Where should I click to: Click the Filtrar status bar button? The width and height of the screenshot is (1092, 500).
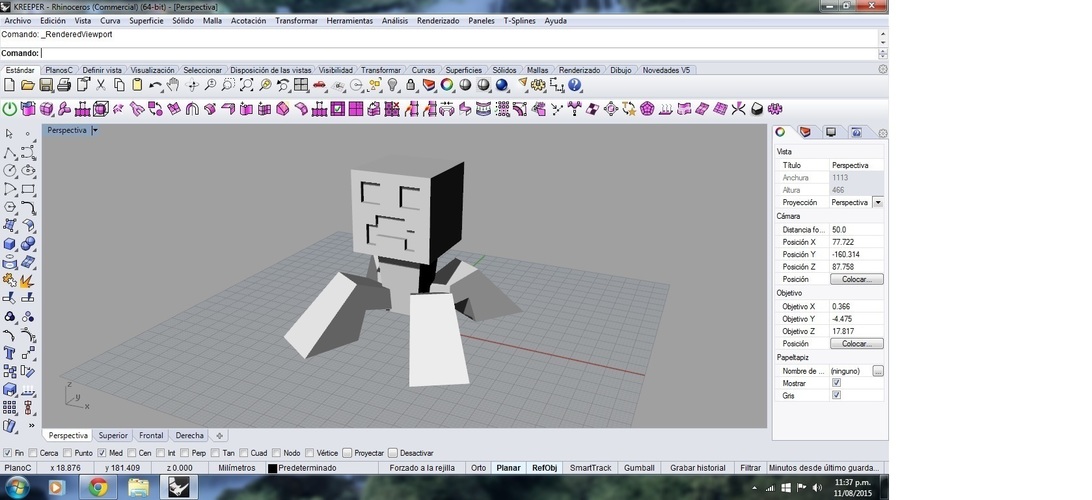tap(750, 468)
